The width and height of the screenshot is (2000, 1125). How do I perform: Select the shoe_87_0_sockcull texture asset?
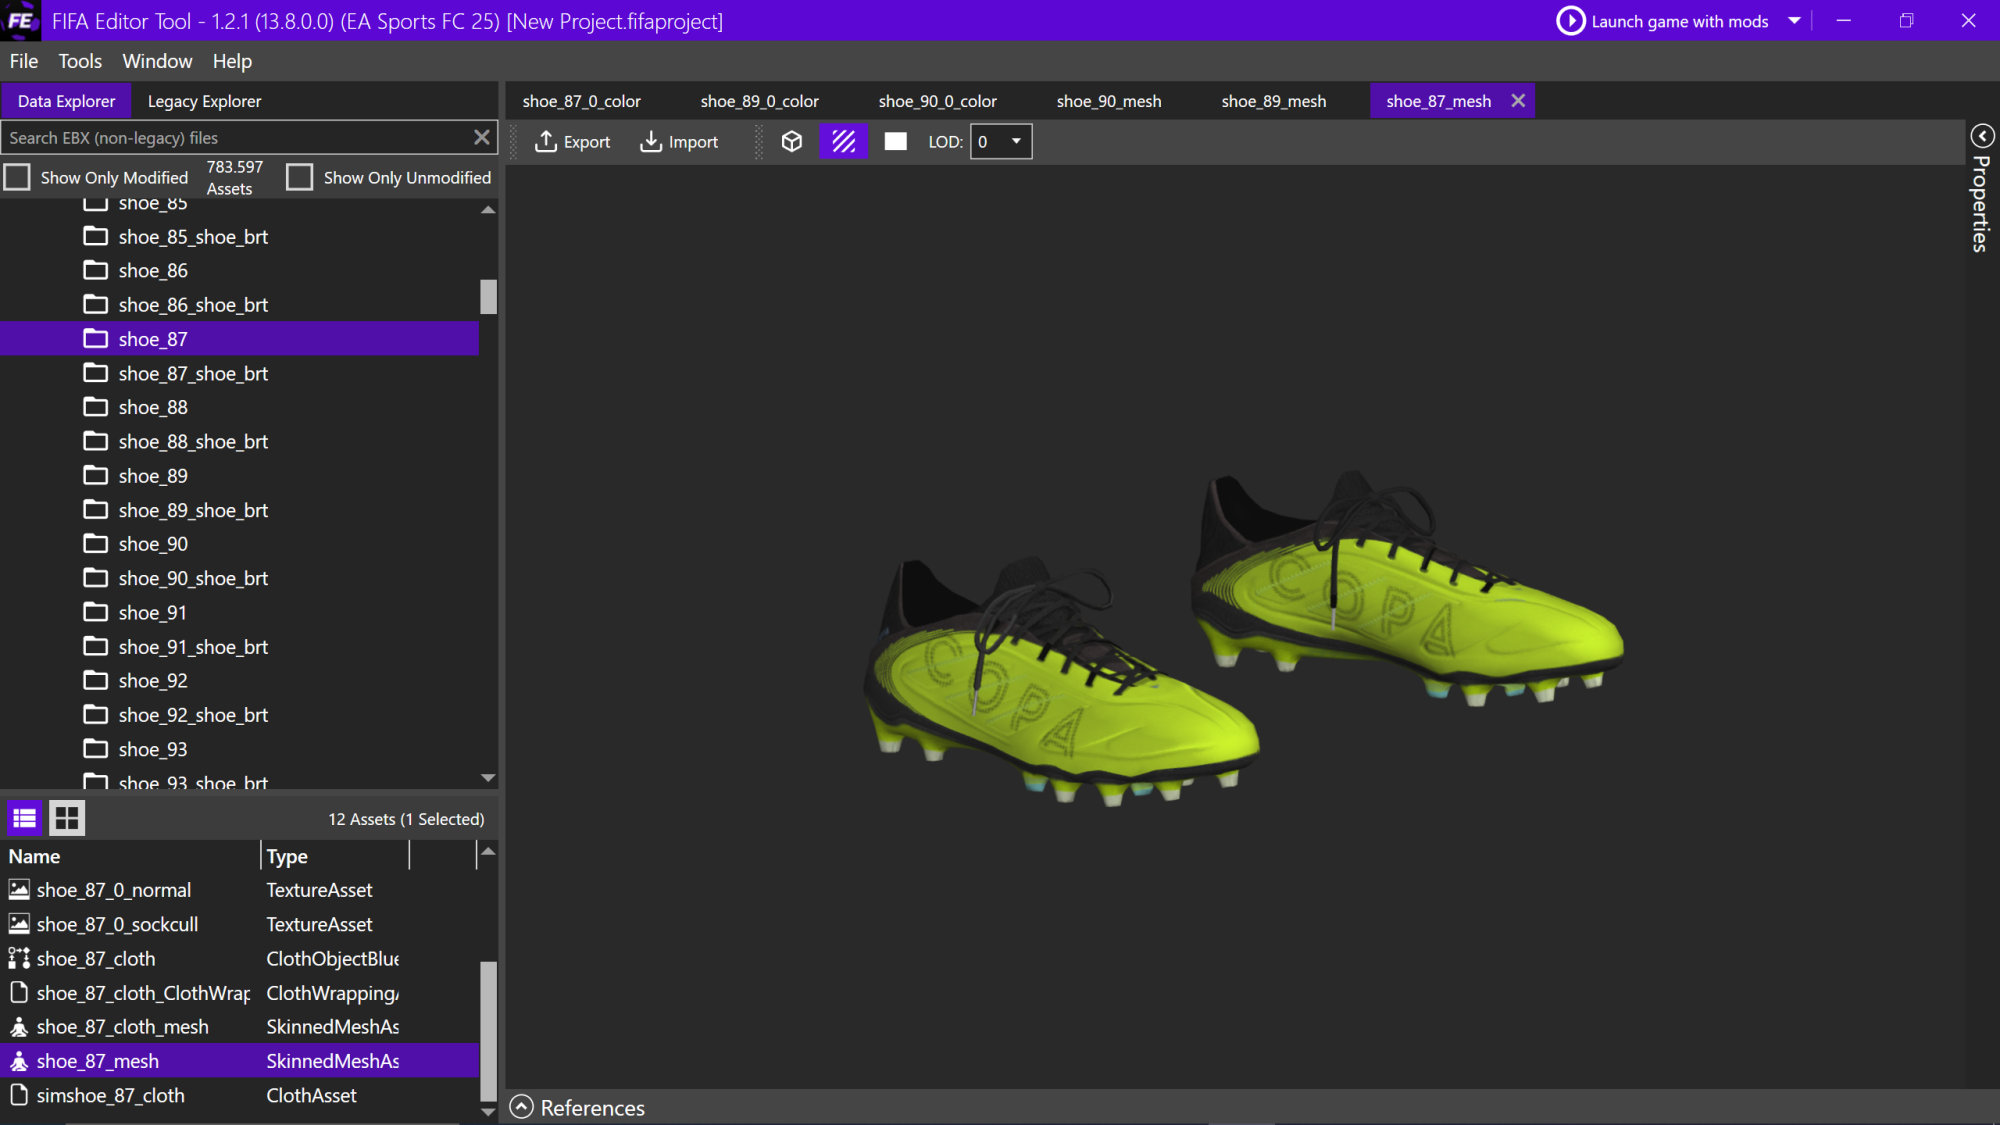point(240,925)
